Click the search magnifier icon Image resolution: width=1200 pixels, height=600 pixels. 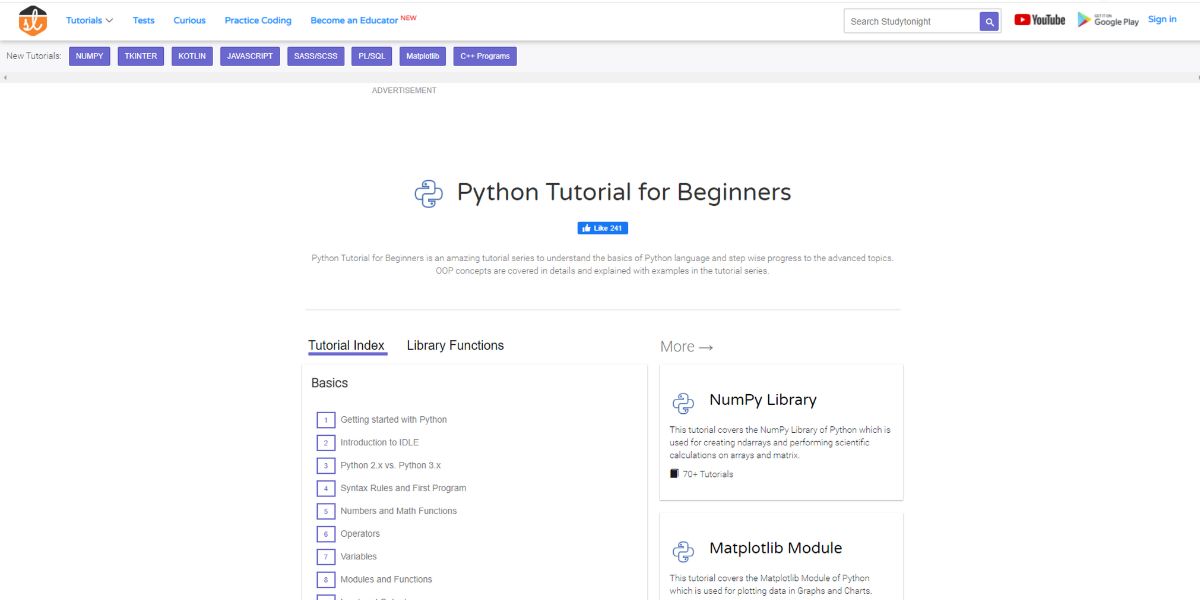[988, 20]
